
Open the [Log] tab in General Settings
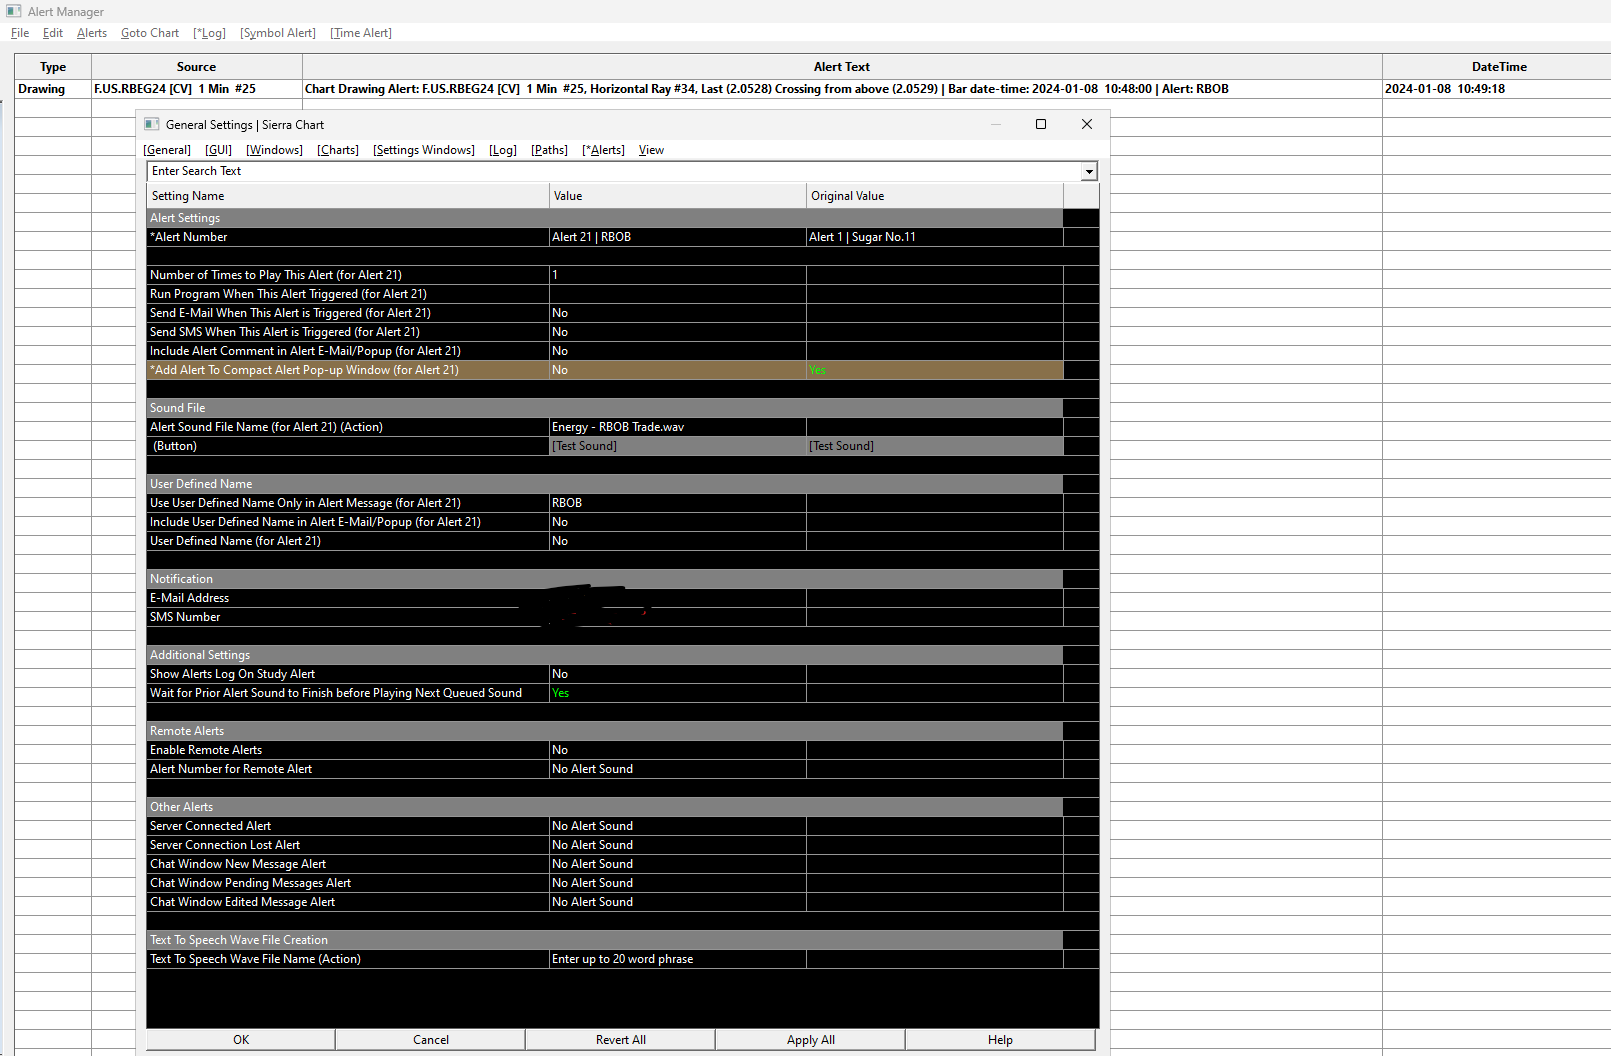pos(503,150)
